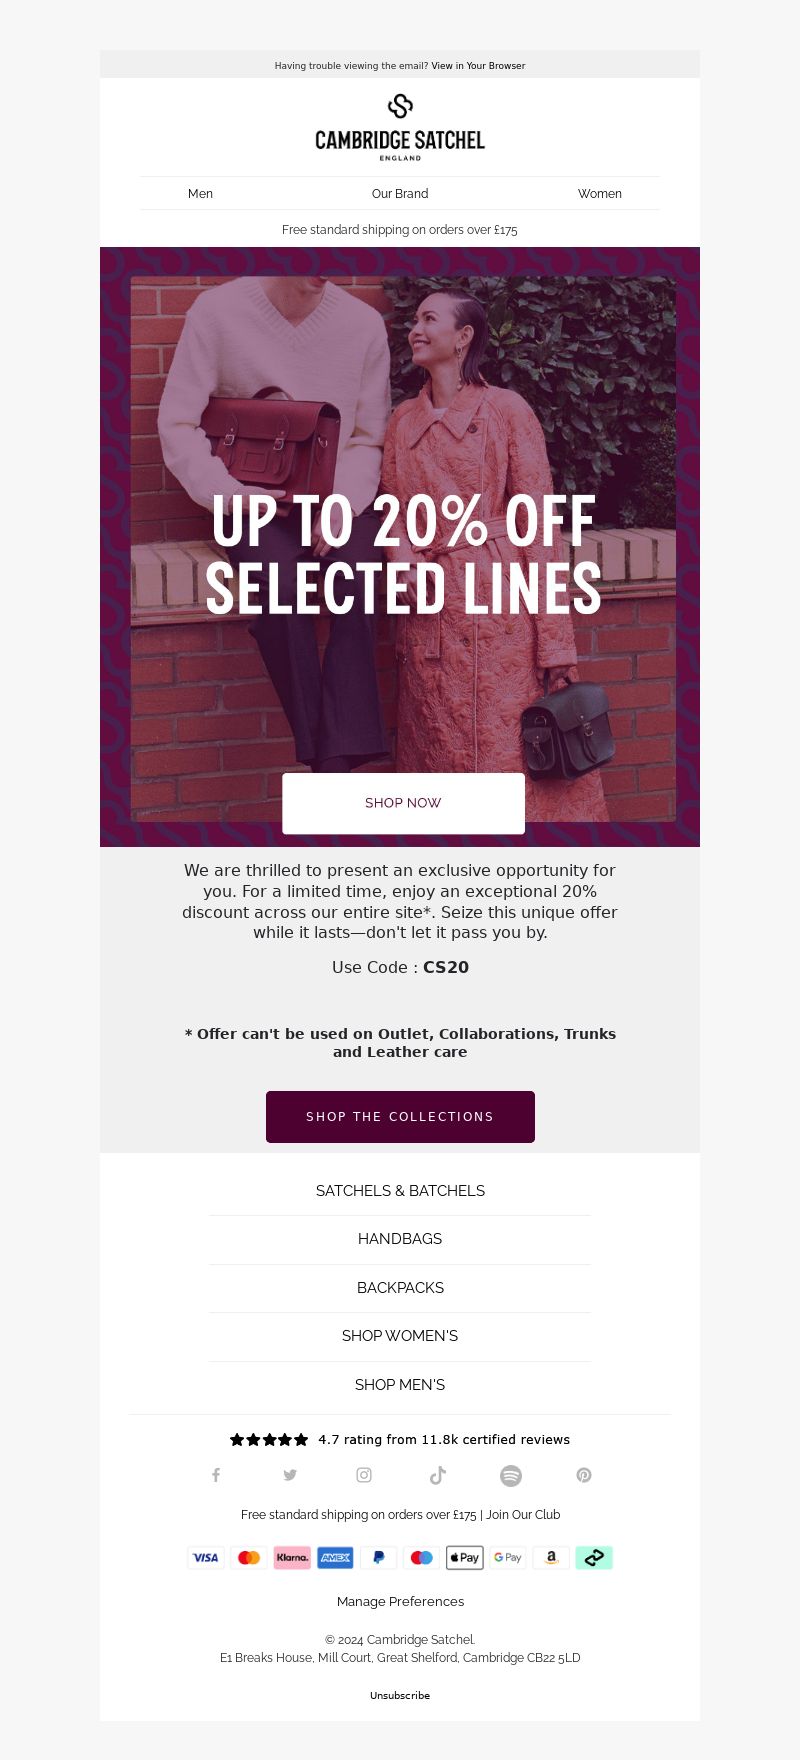The image size is (800, 1760).
Task: Select the Men navigation item
Action: click(x=200, y=194)
